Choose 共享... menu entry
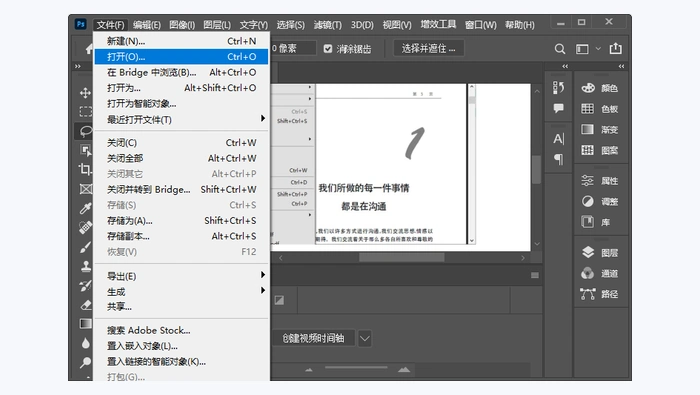700x395 pixels. point(181,307)
